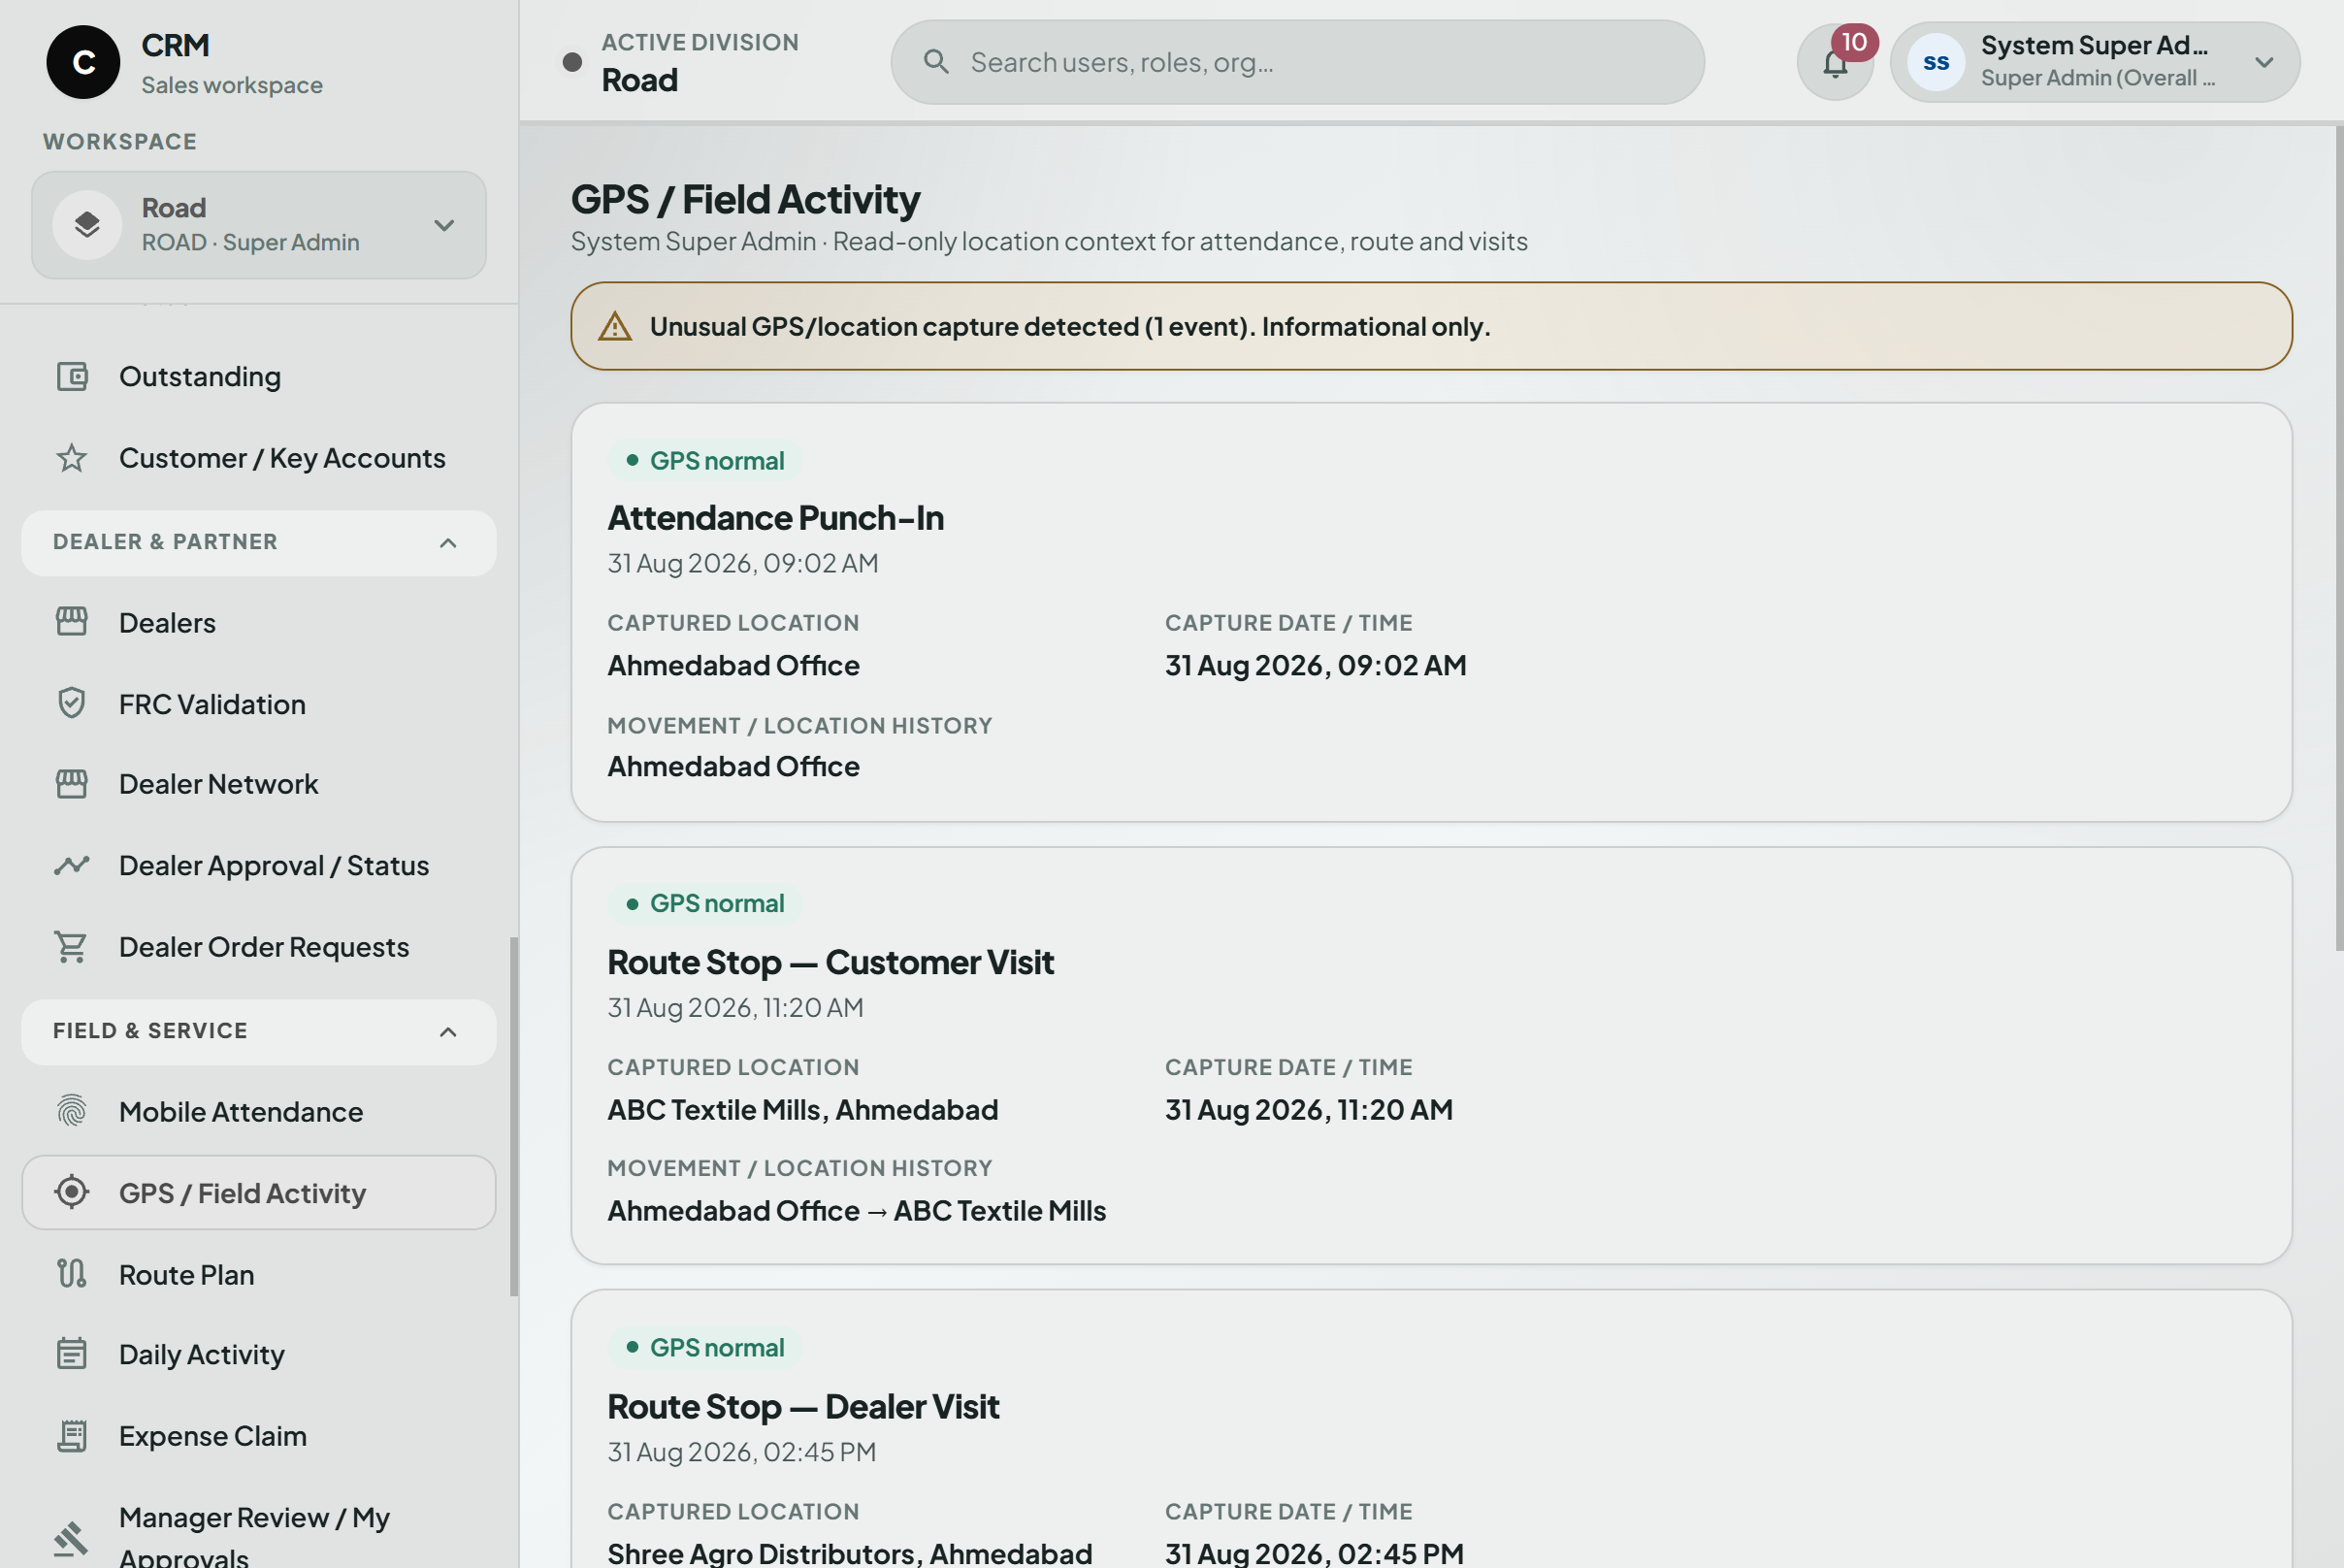Click the unusual GPS capture alert banner
2344x1568 pixels.
(1431, 326)
